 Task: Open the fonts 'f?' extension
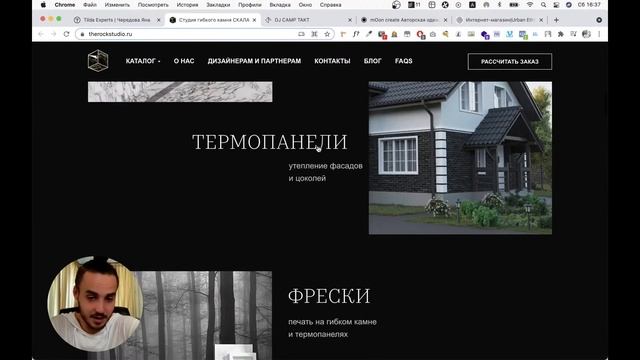(356, 34)
